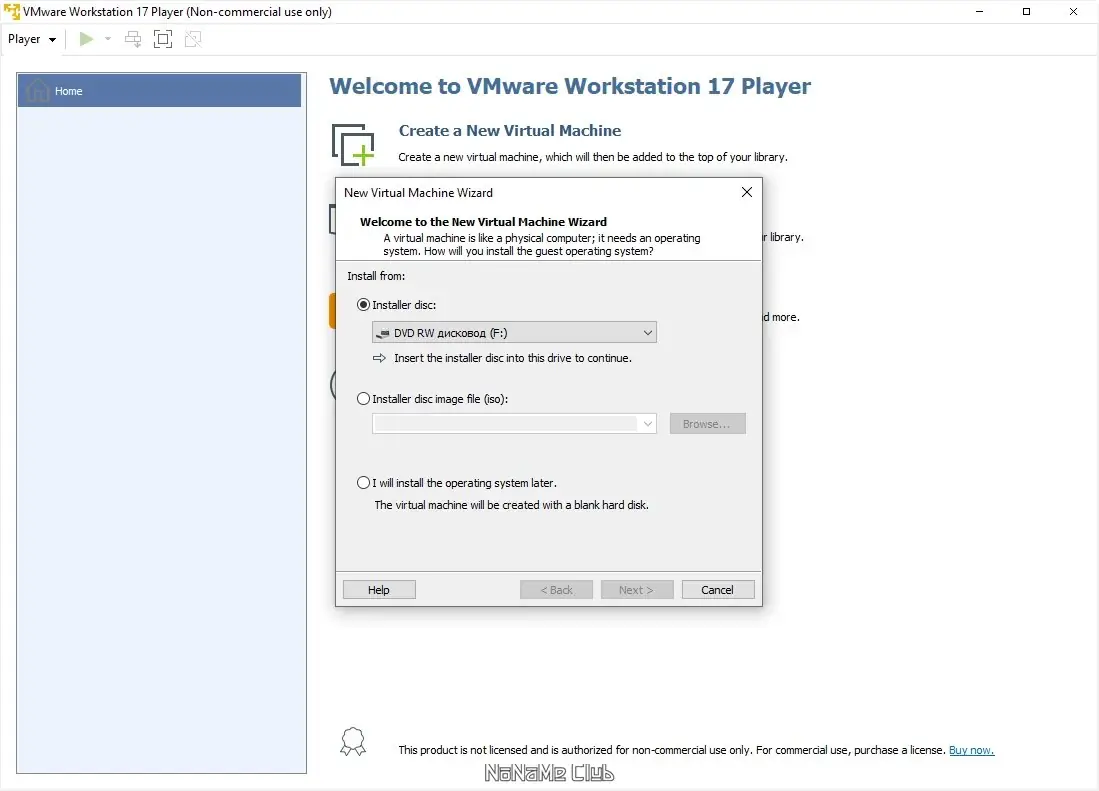Click the < Back button
The image size is (1099, 791).
557,590
